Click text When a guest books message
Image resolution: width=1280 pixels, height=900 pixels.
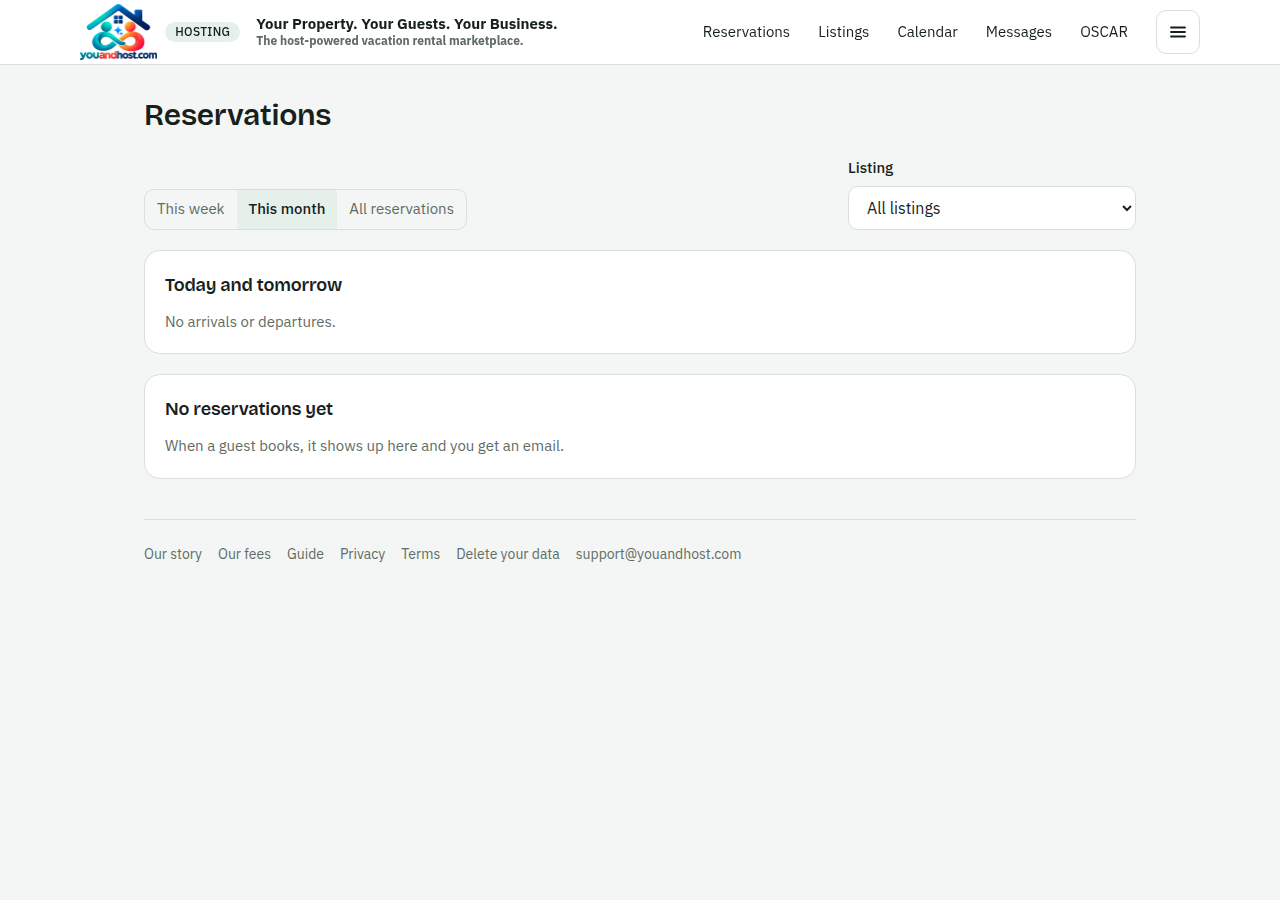(364, 446)
